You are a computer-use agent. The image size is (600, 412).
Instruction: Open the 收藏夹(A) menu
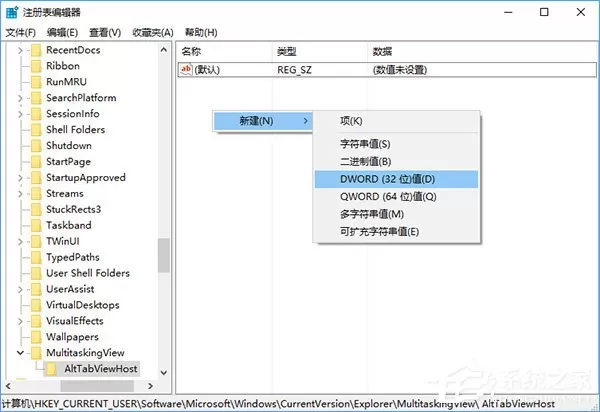153,33
